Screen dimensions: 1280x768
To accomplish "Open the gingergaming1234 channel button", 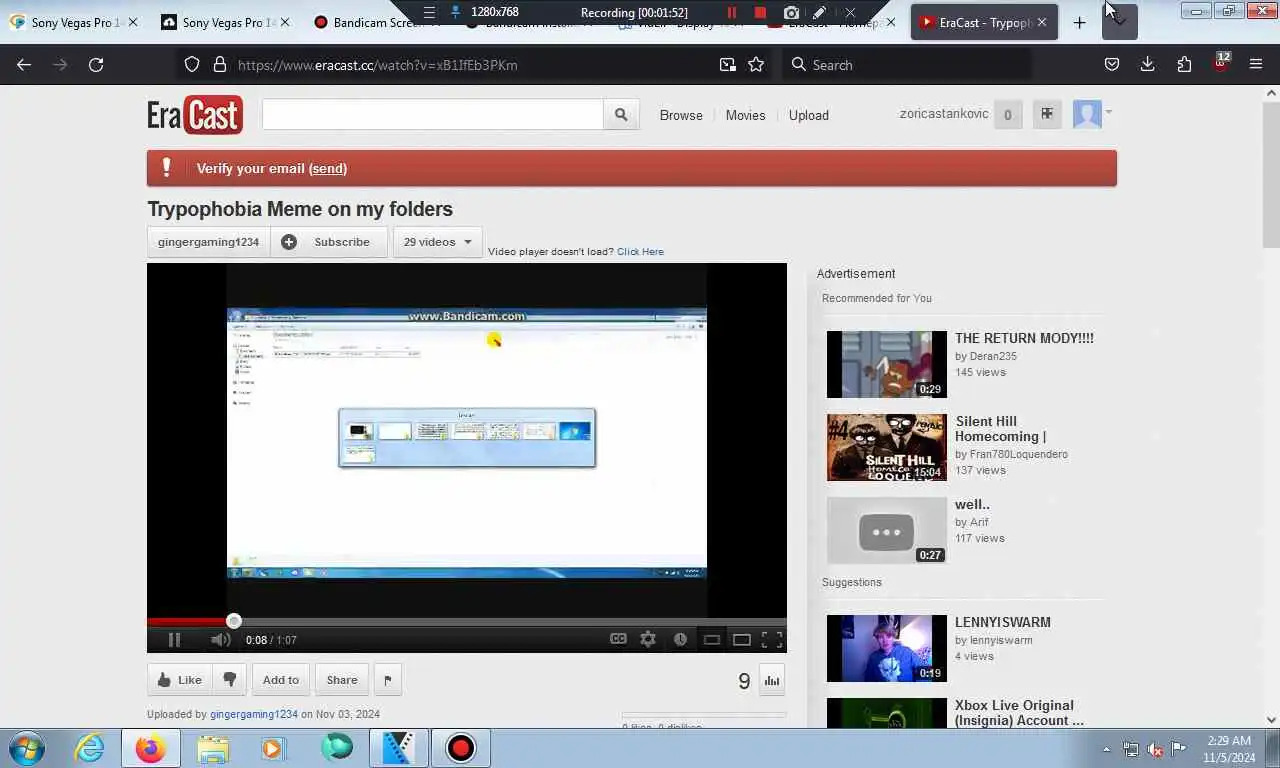I will (x=208, y=242).
